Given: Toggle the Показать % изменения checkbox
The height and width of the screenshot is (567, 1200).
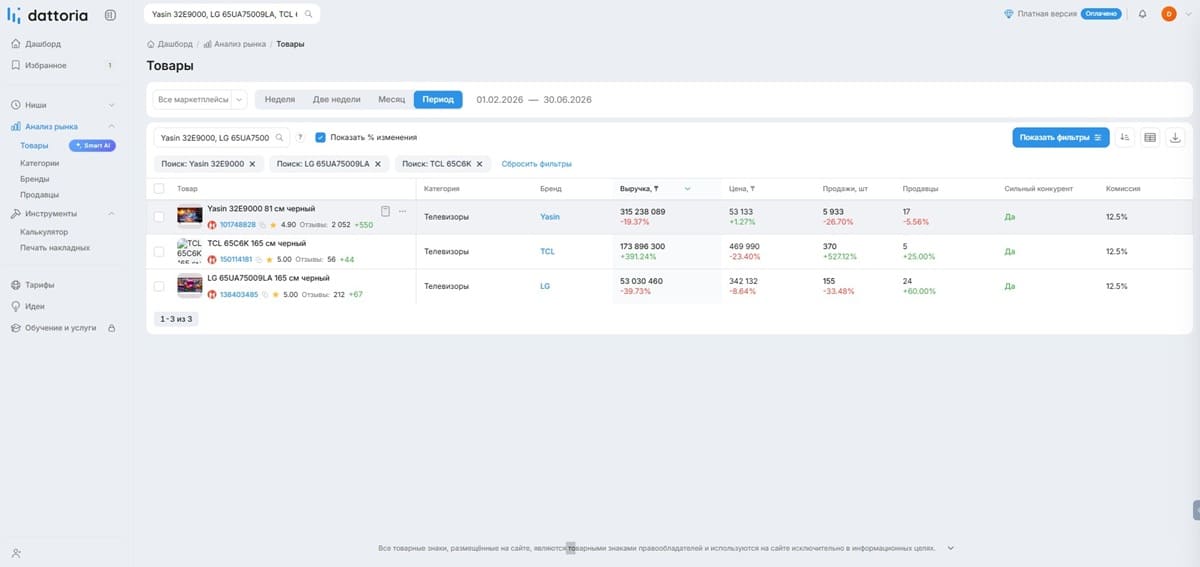Looking at the screenshot, I should 320,137.
